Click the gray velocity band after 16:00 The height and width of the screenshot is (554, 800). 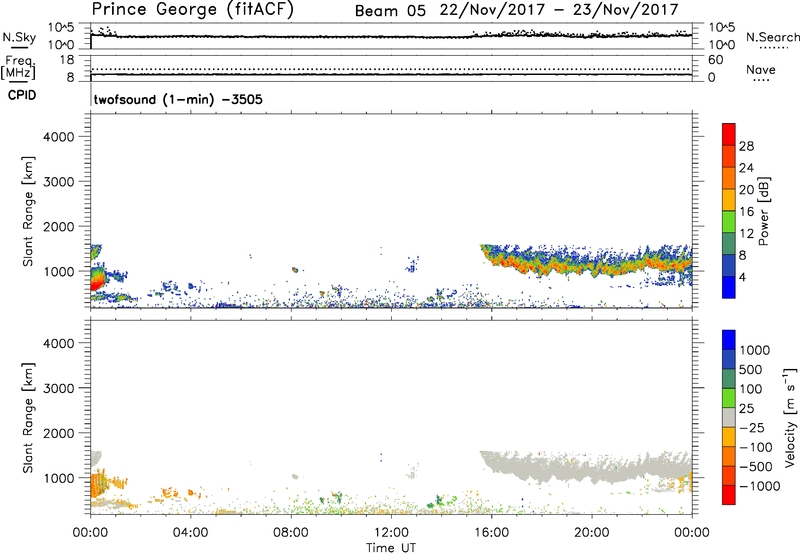[587, 467]
